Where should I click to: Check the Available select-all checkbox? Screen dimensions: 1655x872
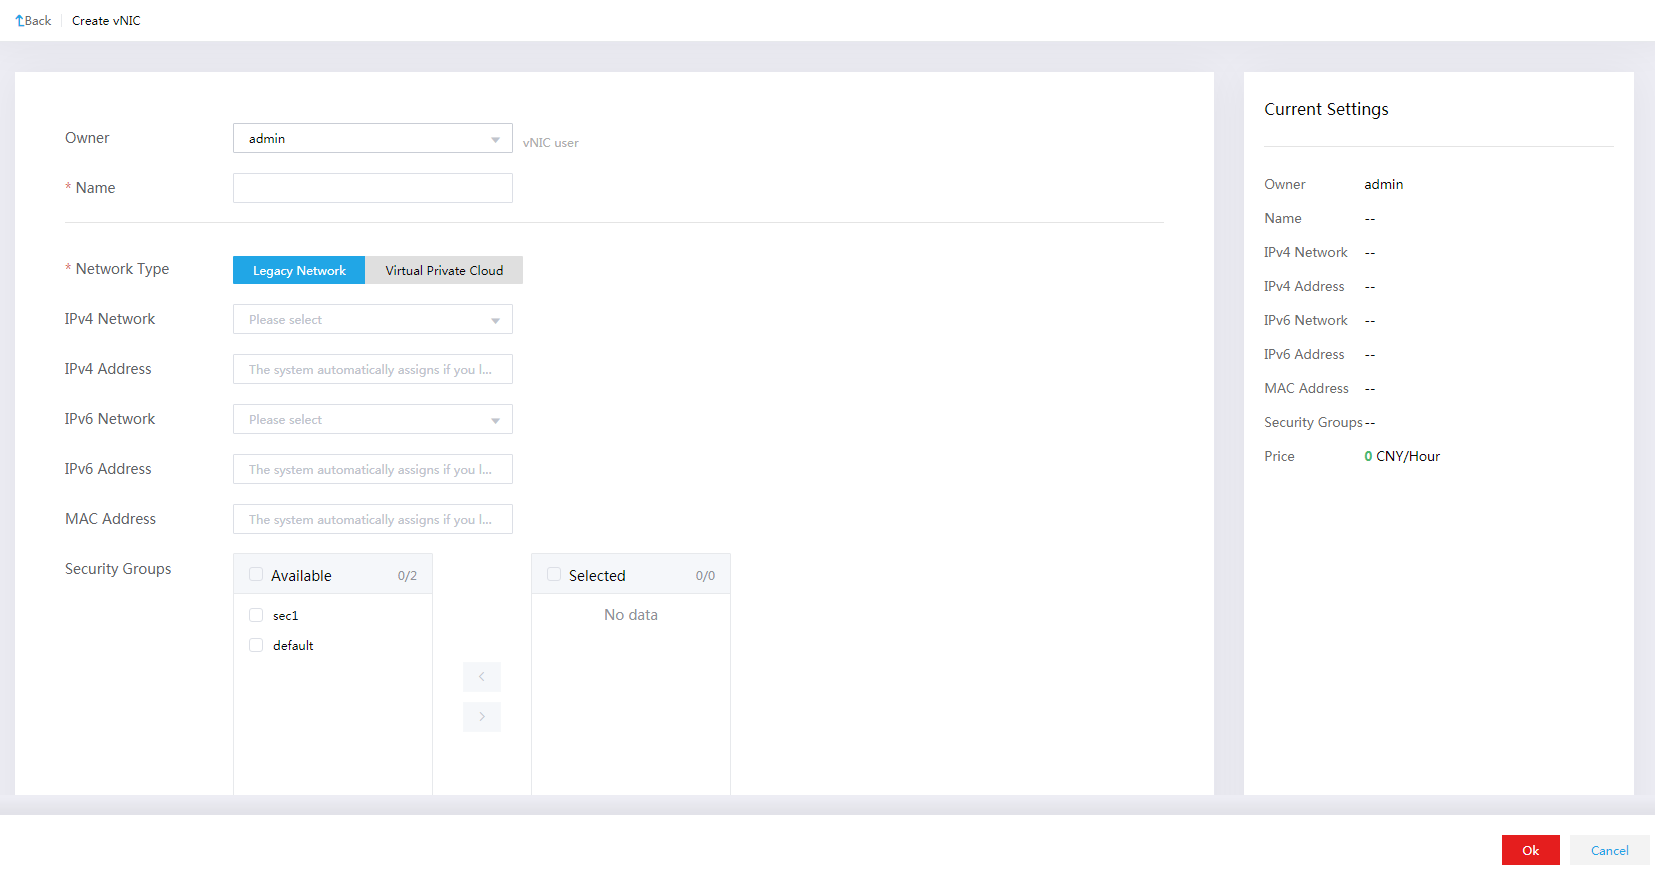256,575
